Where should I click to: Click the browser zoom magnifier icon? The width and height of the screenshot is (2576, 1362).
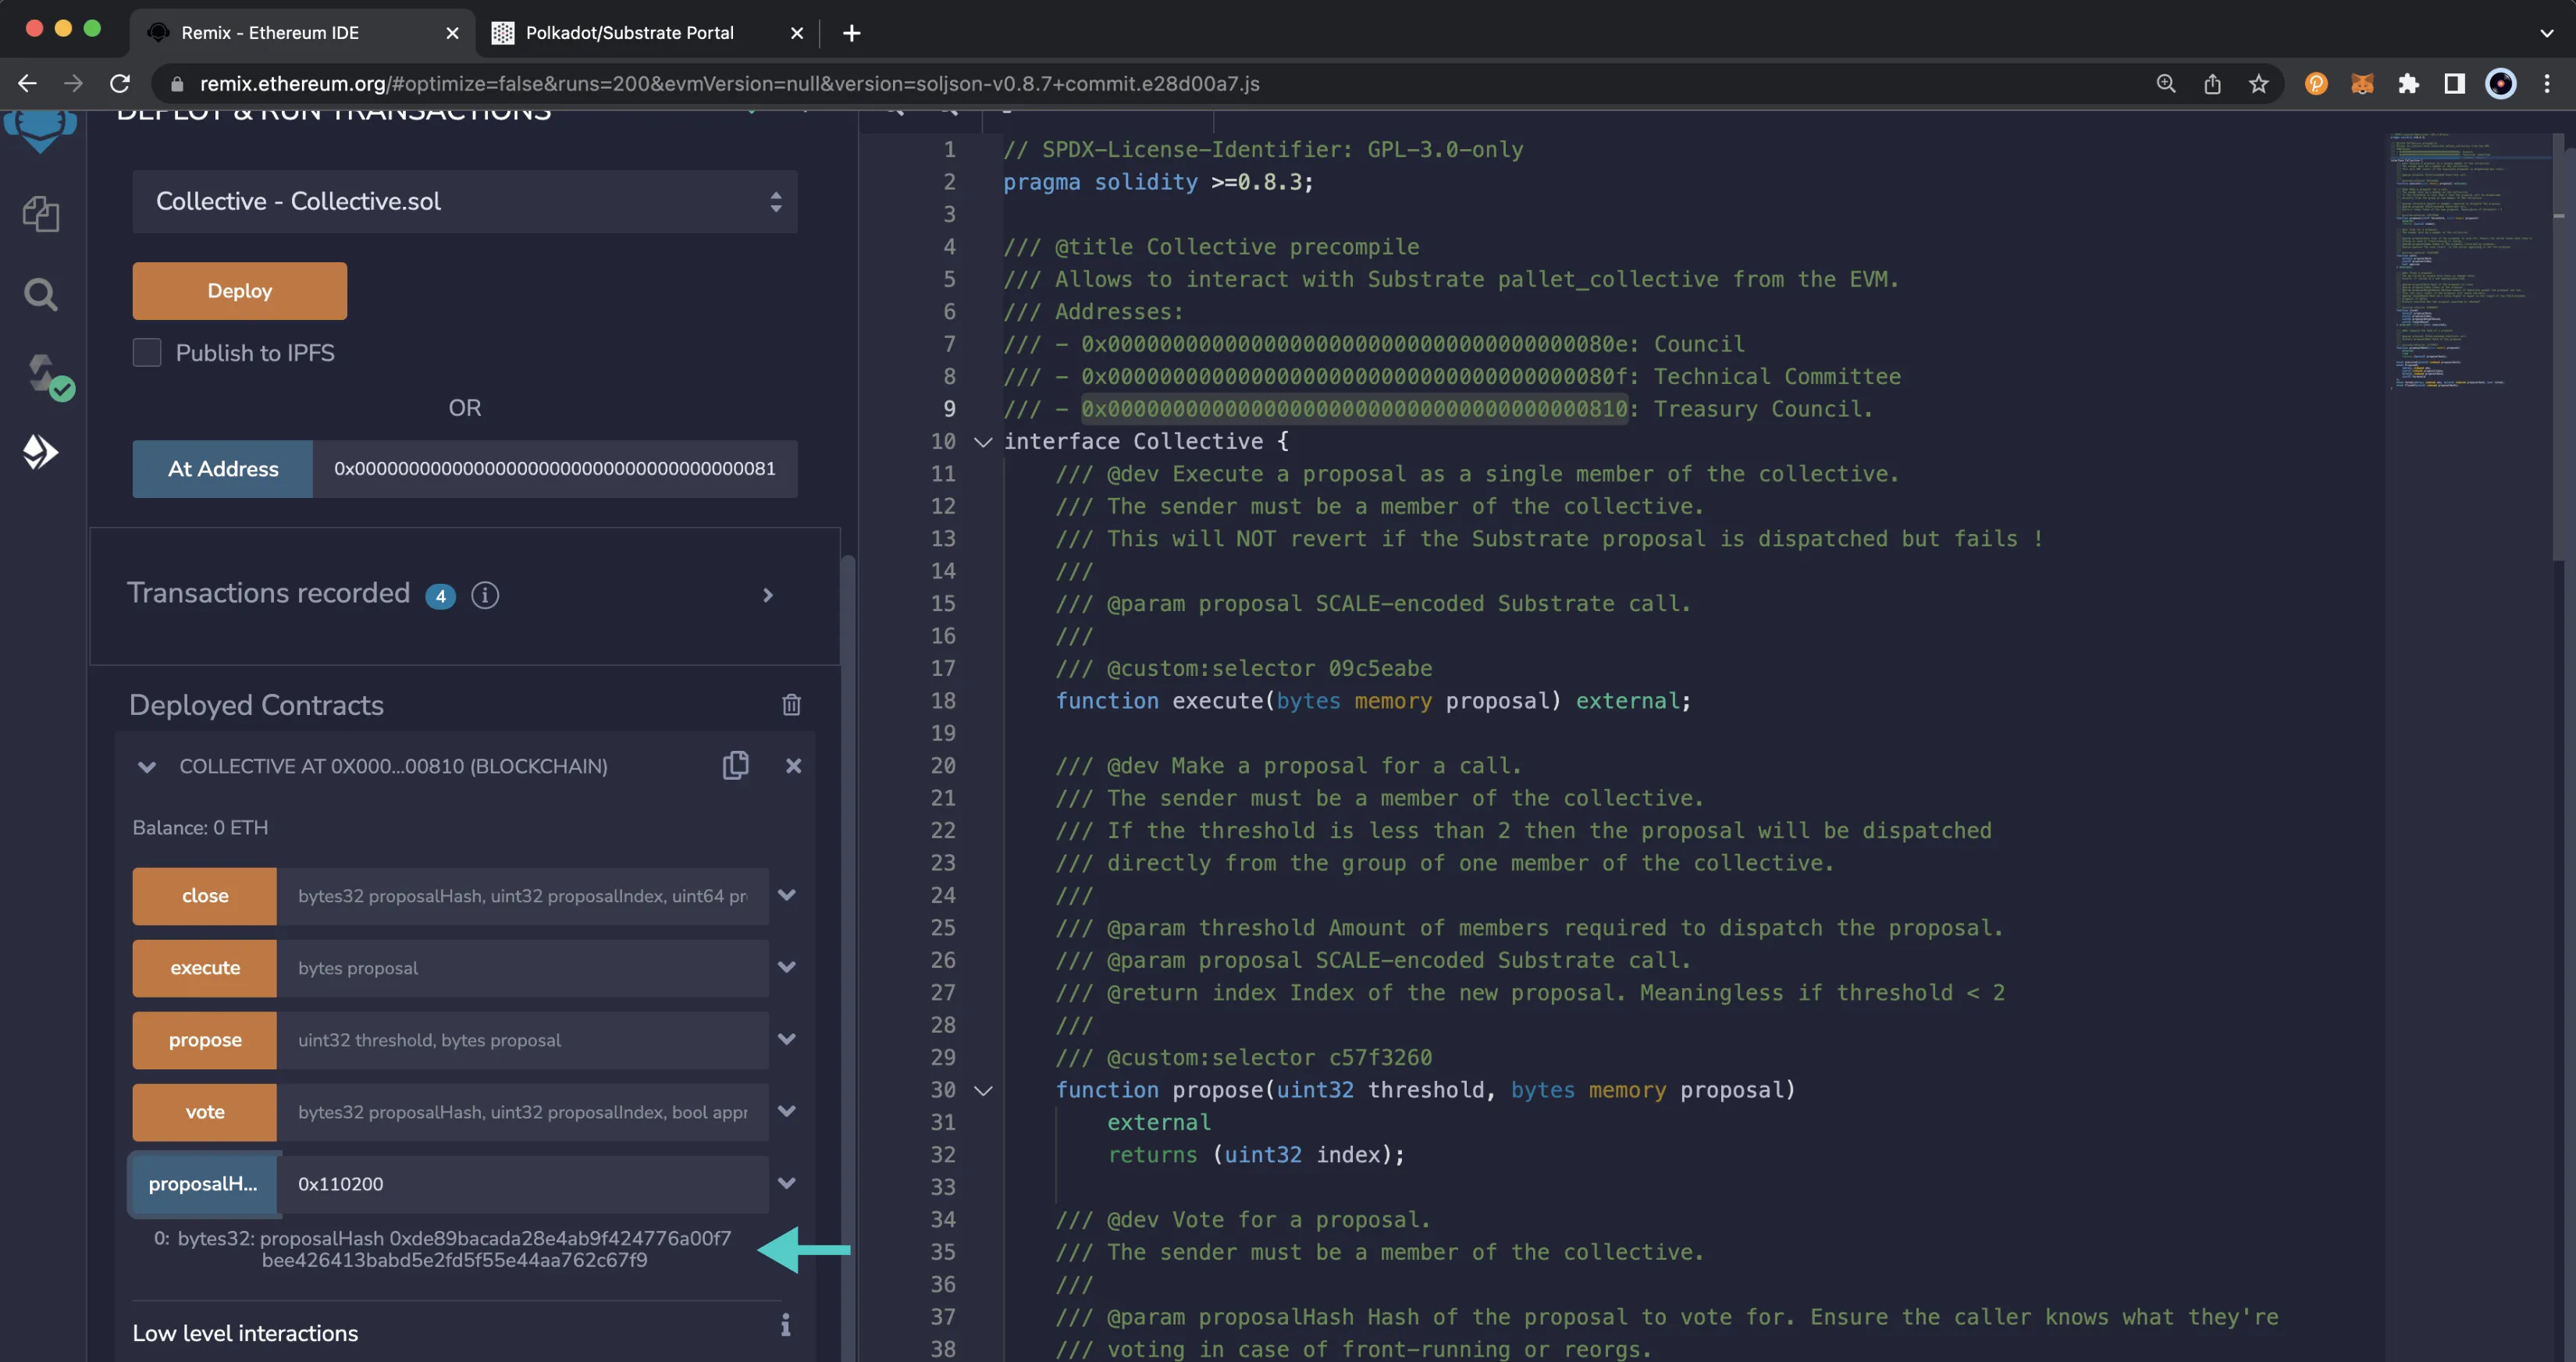coord(2166,84)
